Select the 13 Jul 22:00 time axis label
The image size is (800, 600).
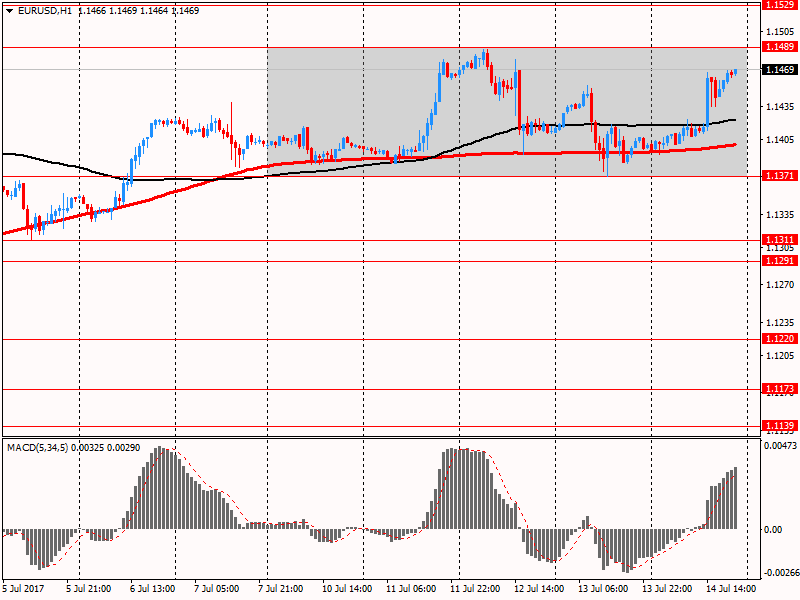667,589
